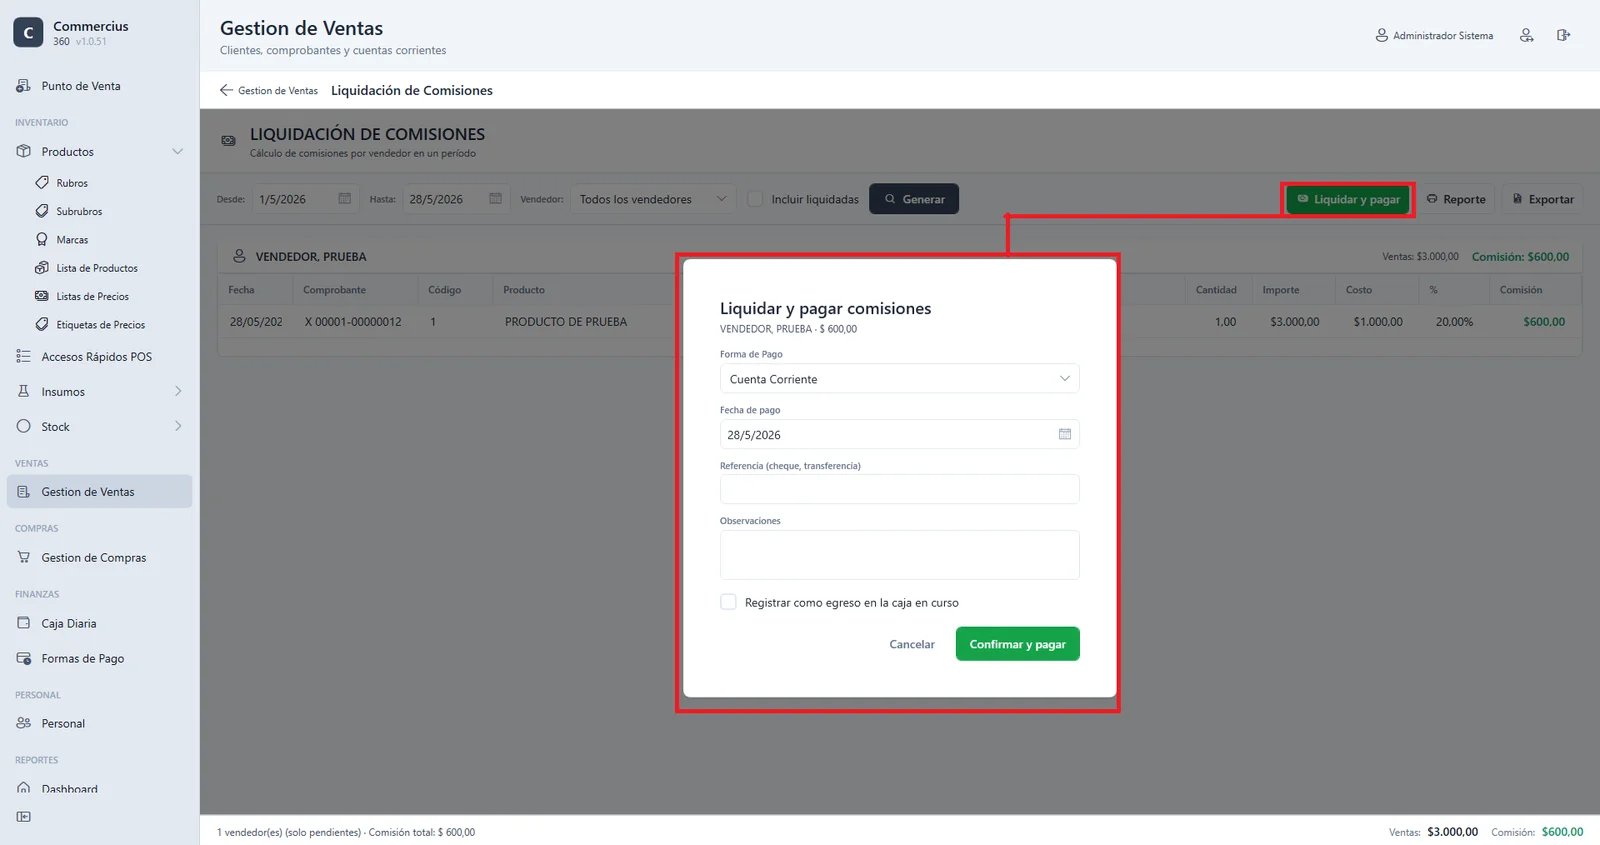This screenshot has width=1600, height=845.
Task: Click the Commercius logo icon
Action: click(x=28, y=33)
